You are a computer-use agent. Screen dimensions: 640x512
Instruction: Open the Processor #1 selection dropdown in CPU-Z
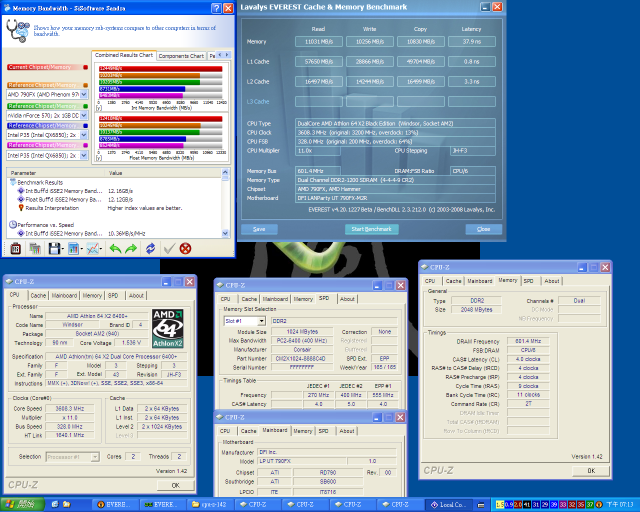tap(95, 457)
